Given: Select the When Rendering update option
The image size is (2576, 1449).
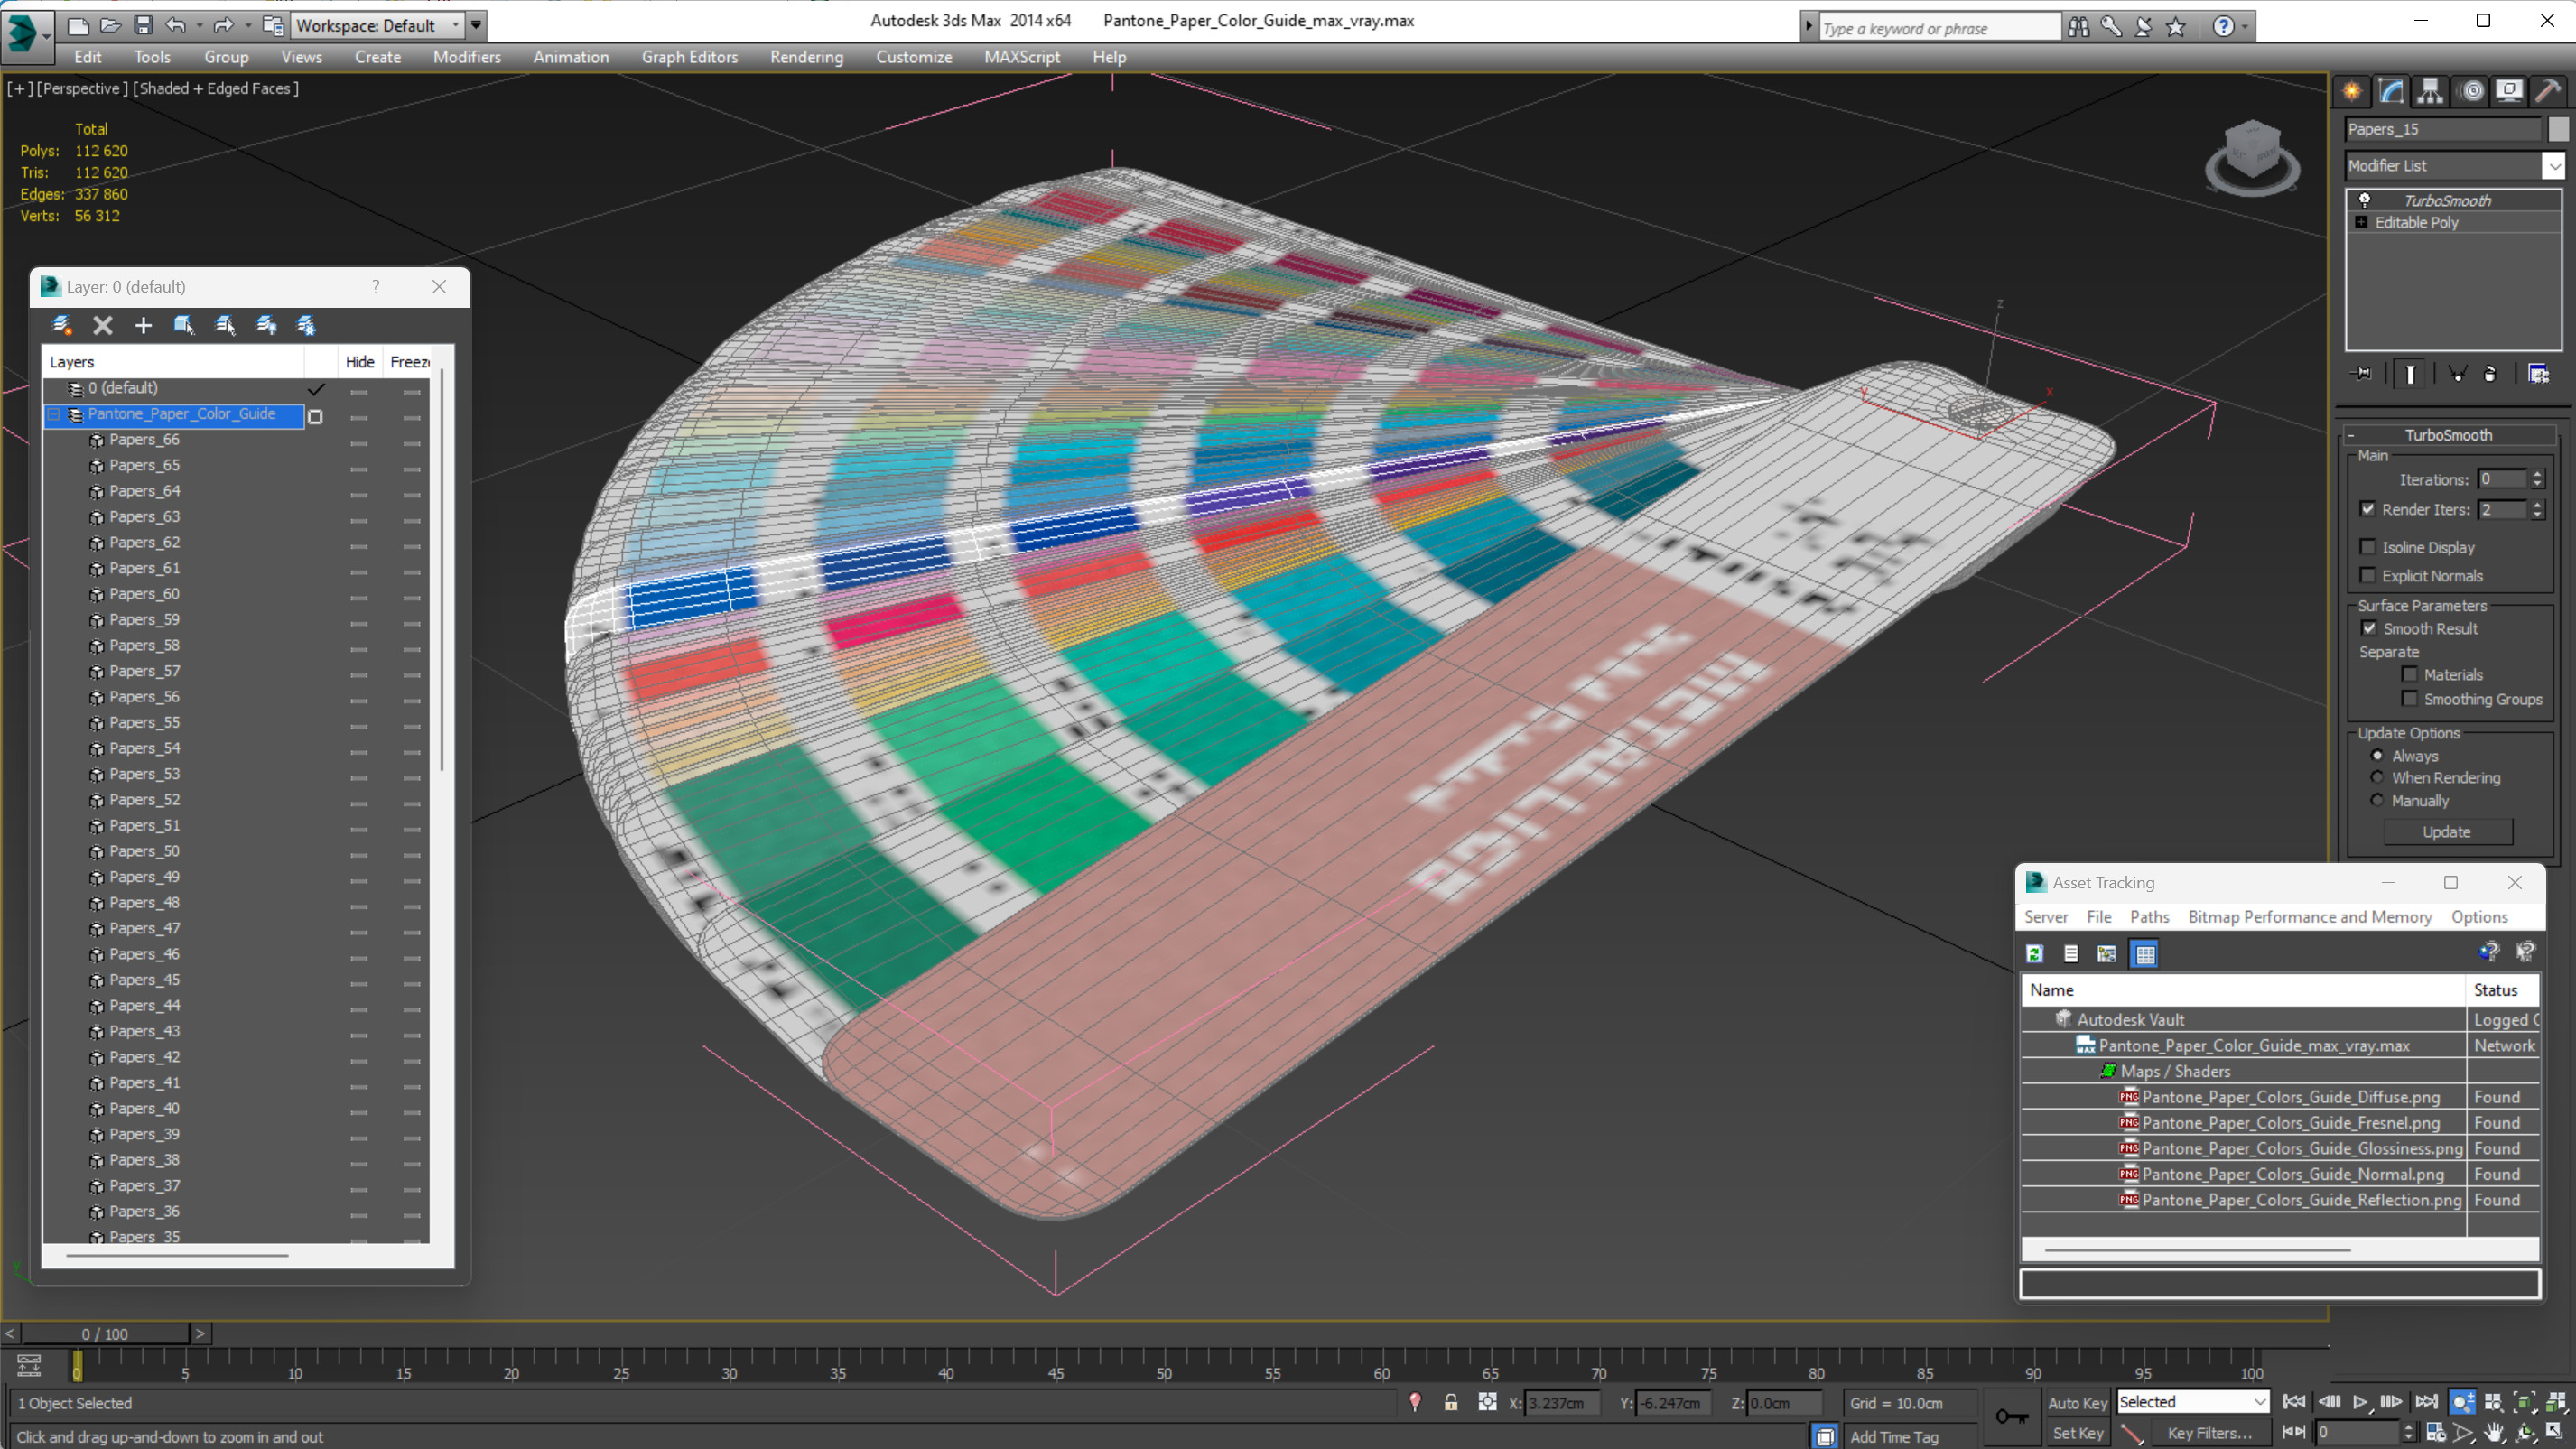Looking at the screenshot, I should point(2377,777).
